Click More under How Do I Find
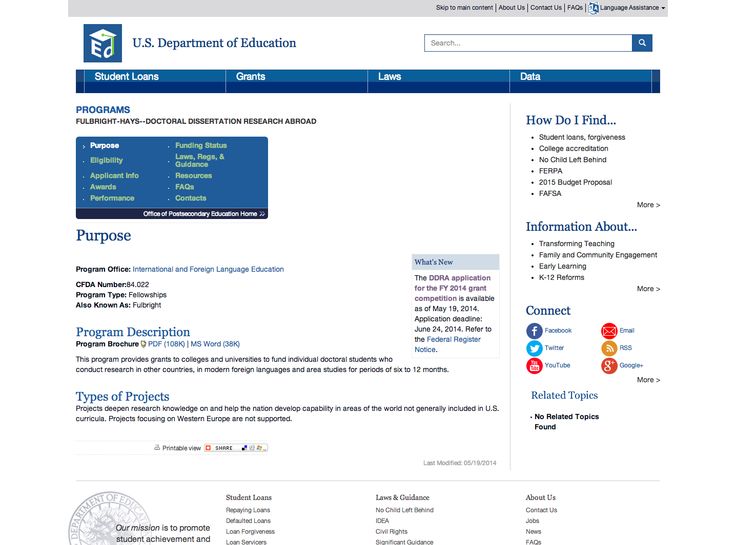Screen dimensions: 736x545 tap(648, 205)
